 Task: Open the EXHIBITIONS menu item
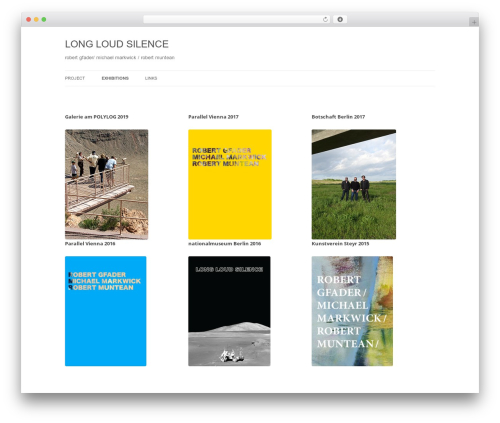(115, 78)
